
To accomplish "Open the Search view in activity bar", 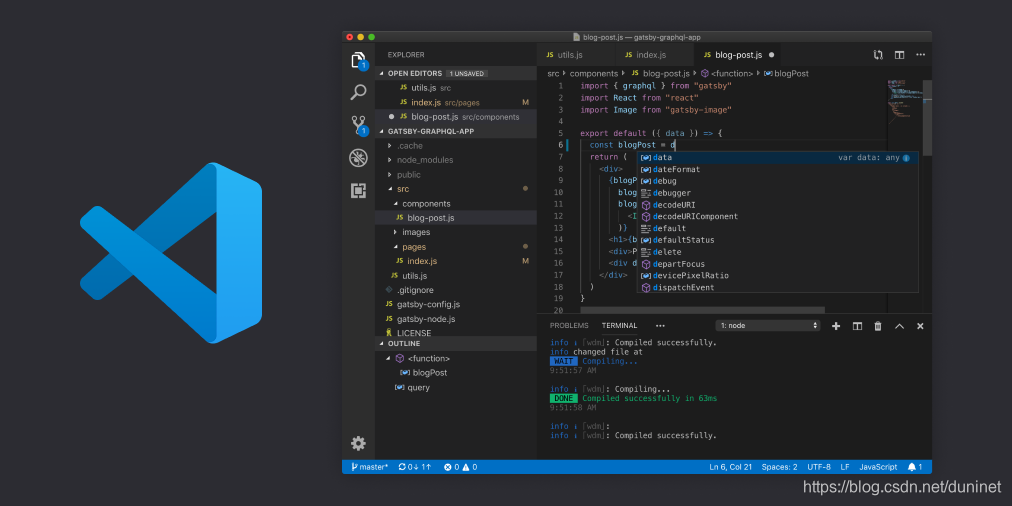I will tap(358, 92).
